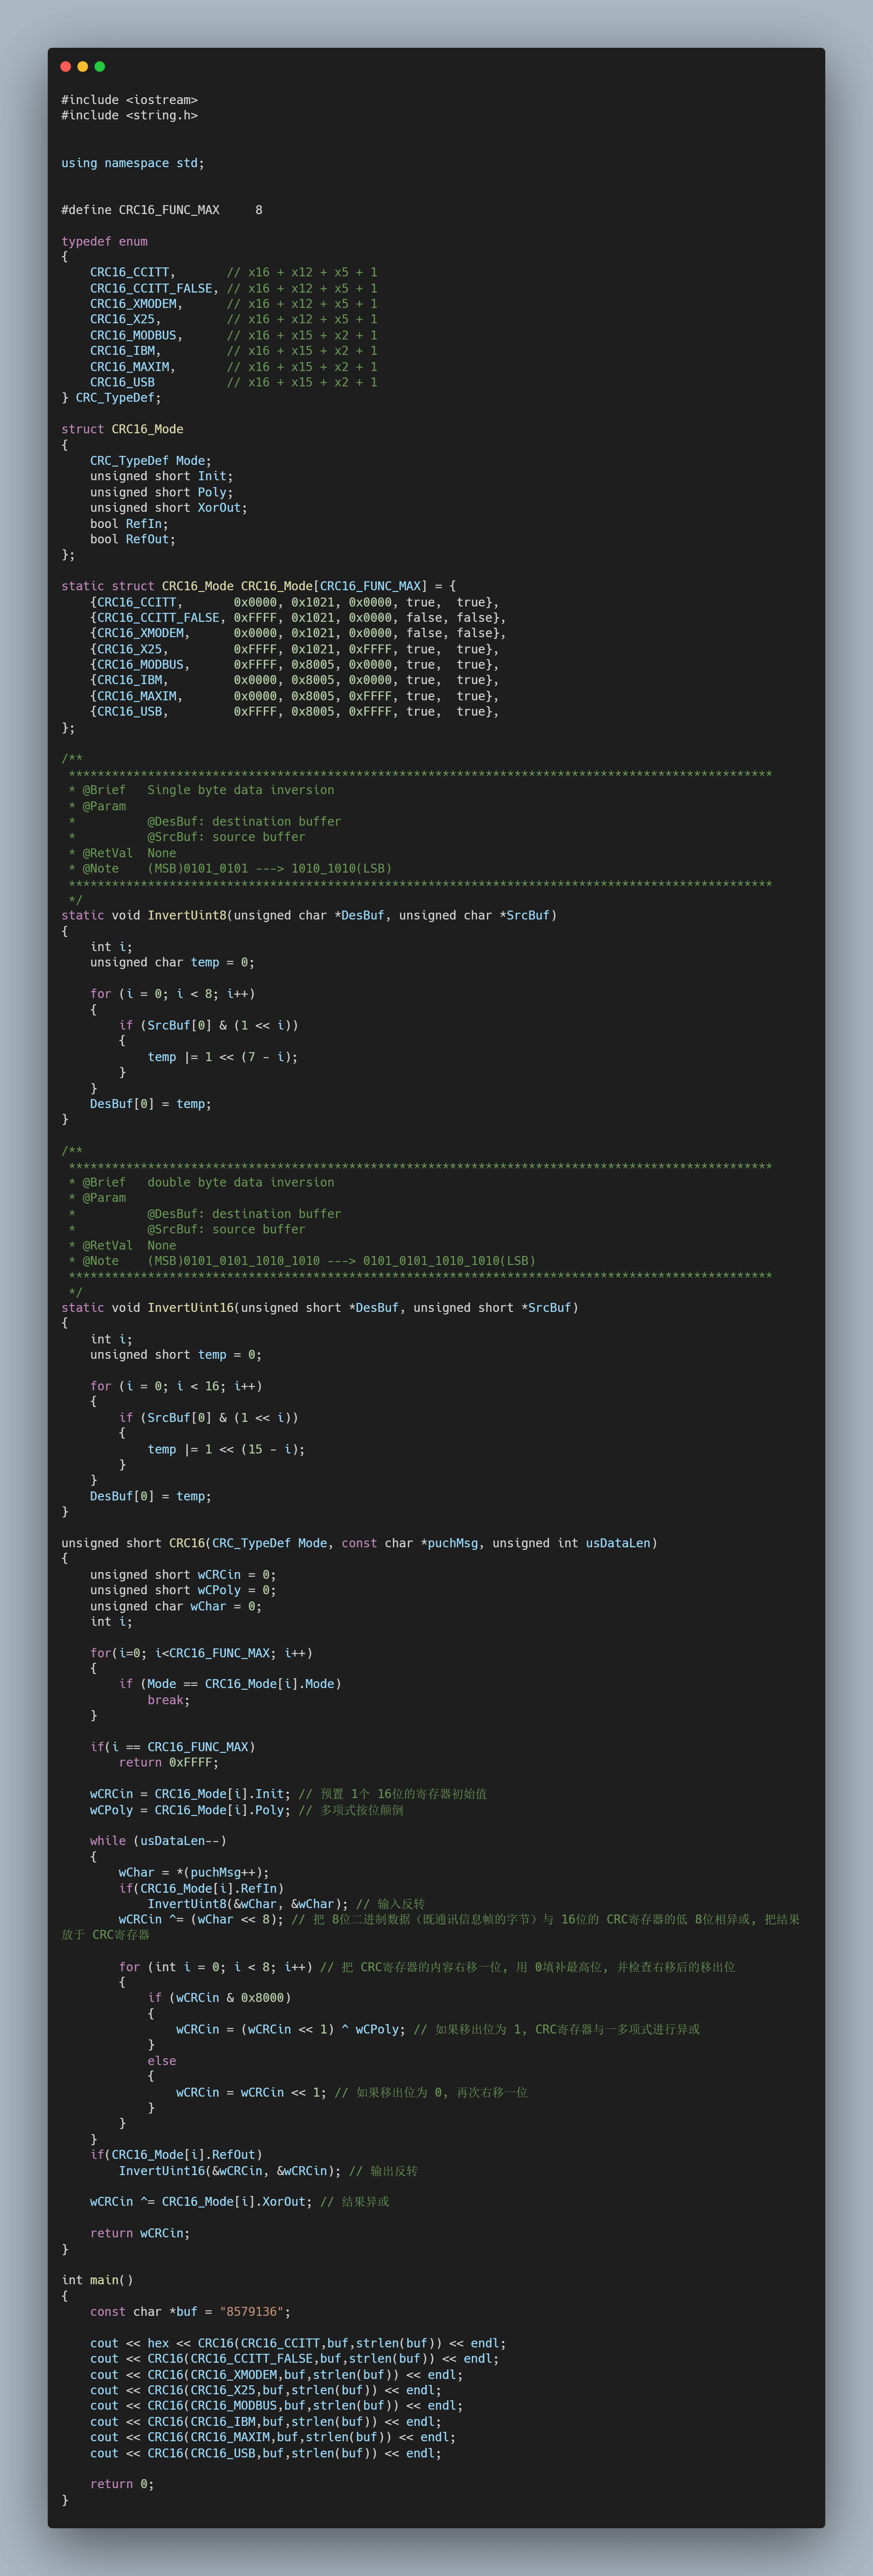Click the 'return wCRCin;' statement
Screen dimensions: 873x2576
[x=139, y=2233]
